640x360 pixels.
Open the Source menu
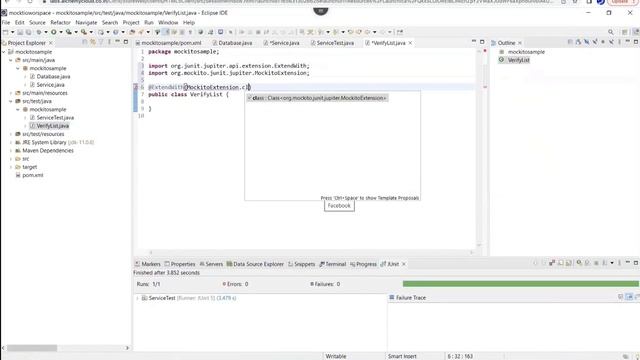(37, 22)
